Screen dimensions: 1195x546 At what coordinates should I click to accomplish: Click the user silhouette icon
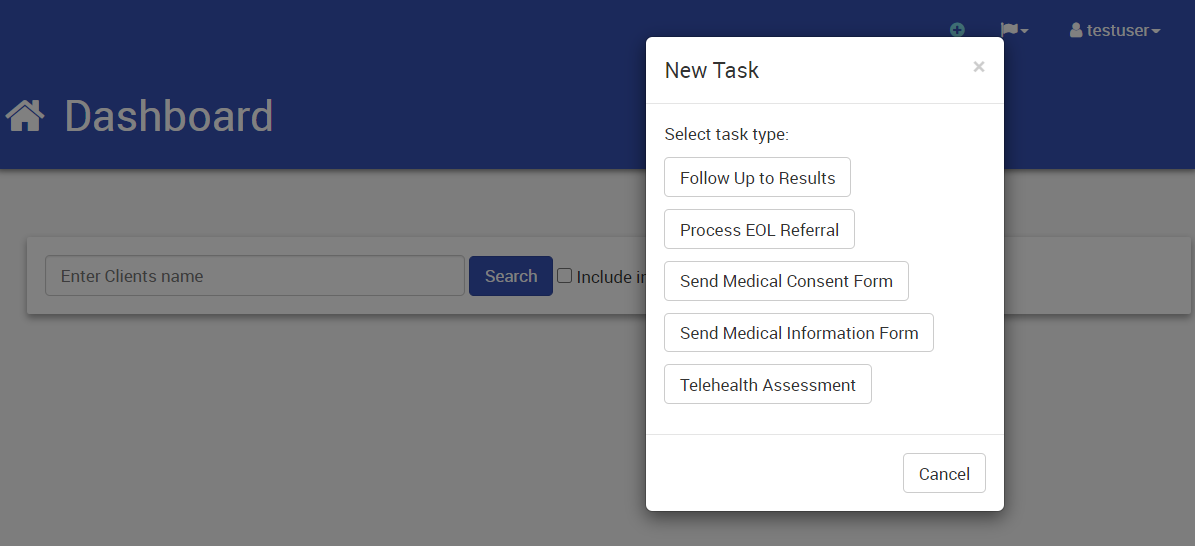(1076, 31)
